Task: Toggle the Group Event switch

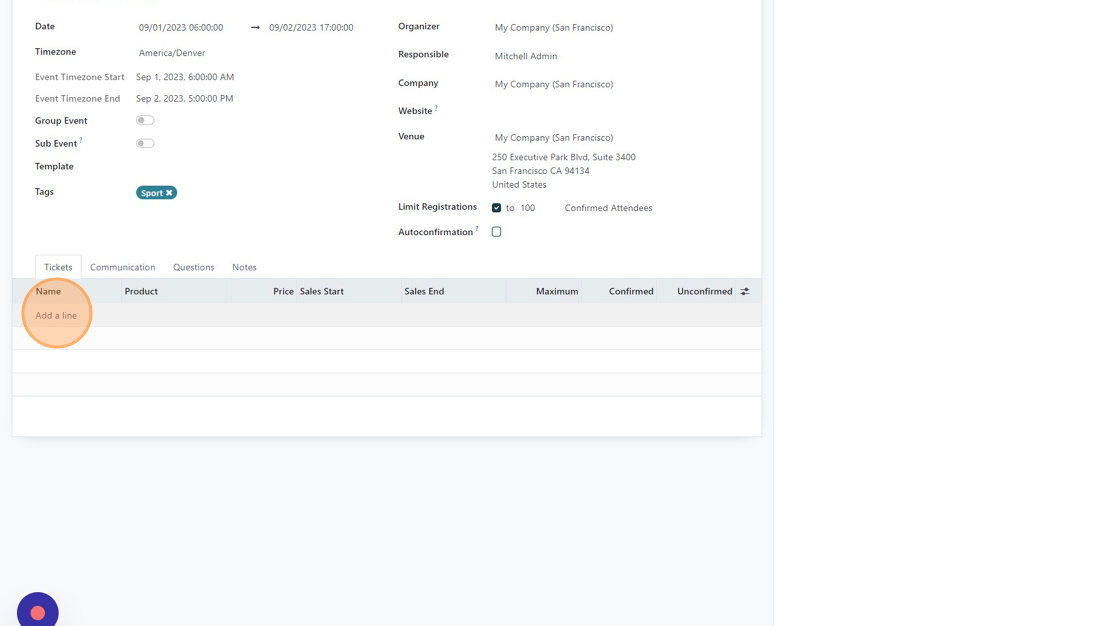Action: [x=145, y=120]
